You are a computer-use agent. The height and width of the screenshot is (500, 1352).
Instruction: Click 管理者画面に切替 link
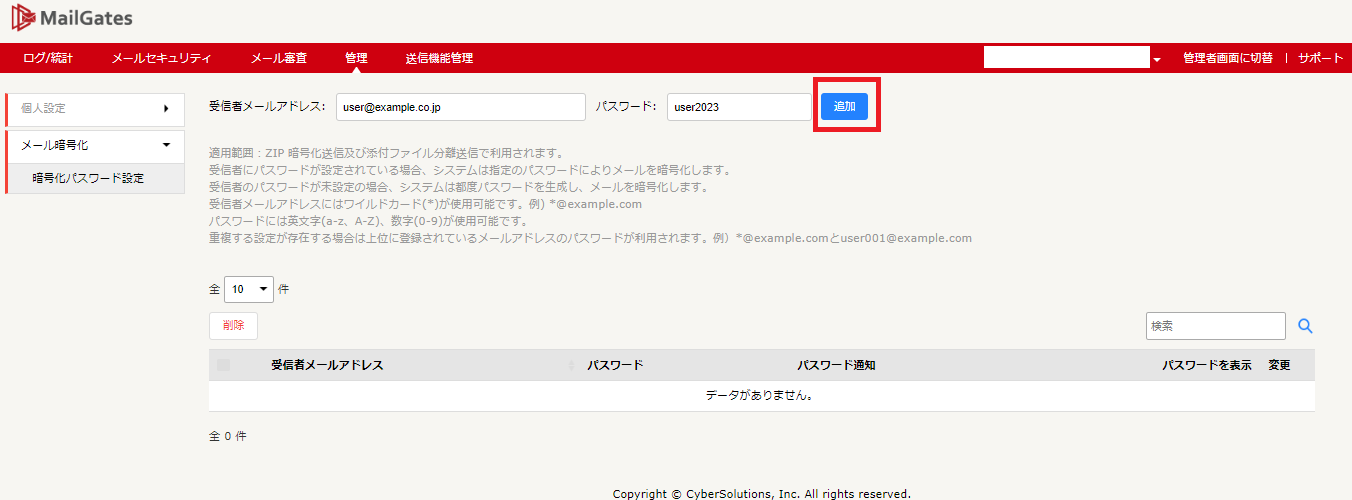coord(1227,58)
